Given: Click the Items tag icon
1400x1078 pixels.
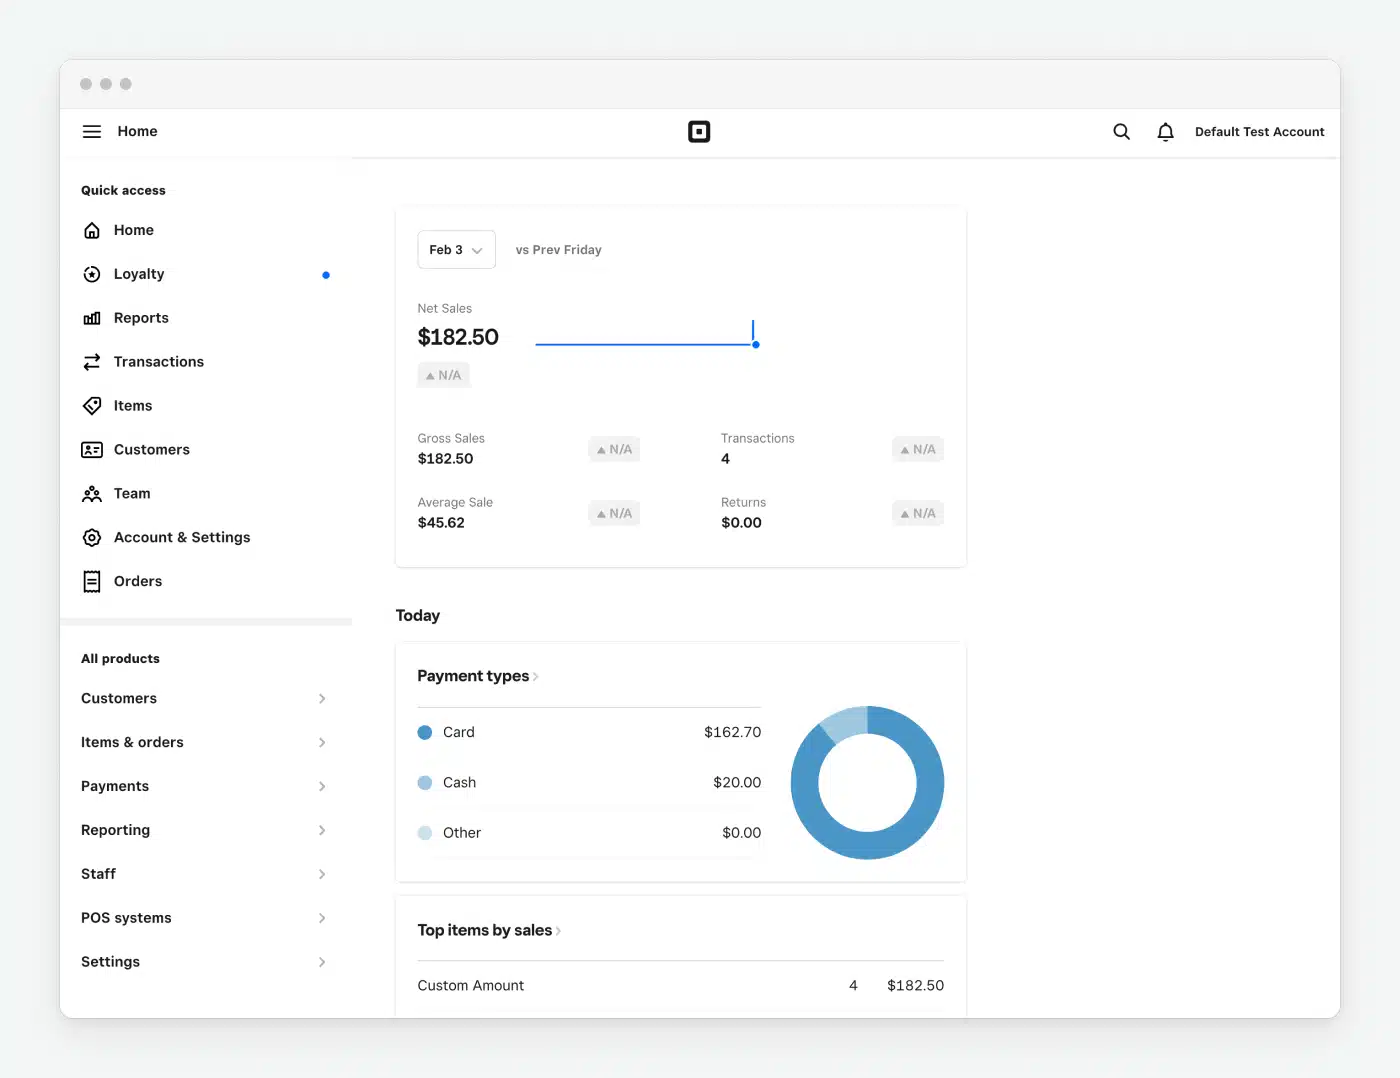Looking at the screenshot, I should click(x=92, y=406).
